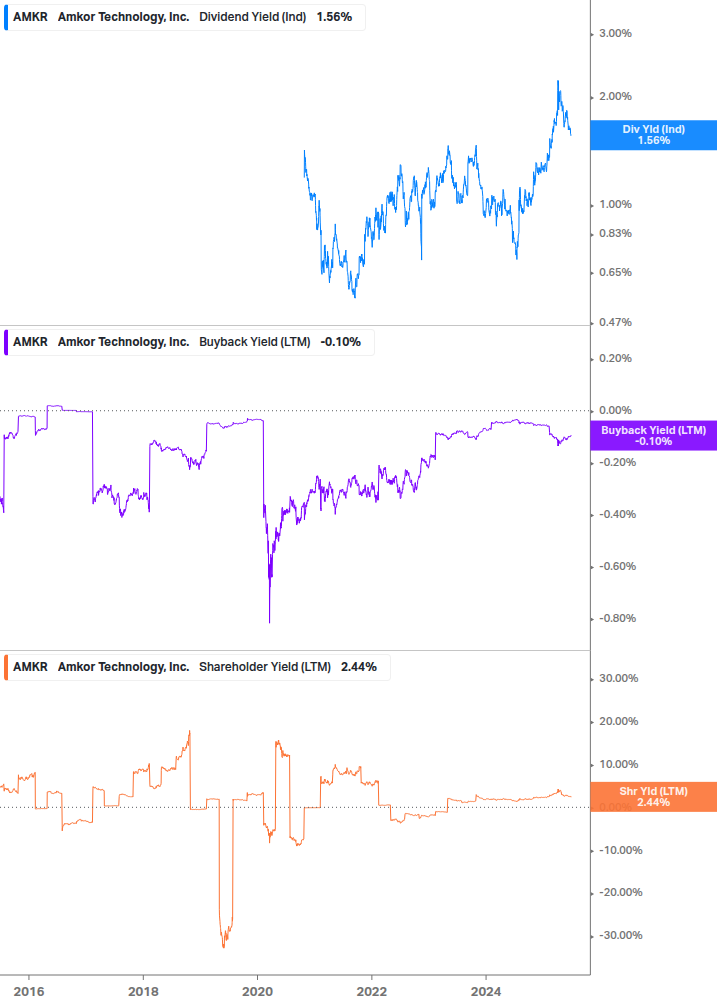Click the AMKR ticker in the Buyback Yield legend
The height and width of the screenshot is (1005, 717).
tap(30, 342)
